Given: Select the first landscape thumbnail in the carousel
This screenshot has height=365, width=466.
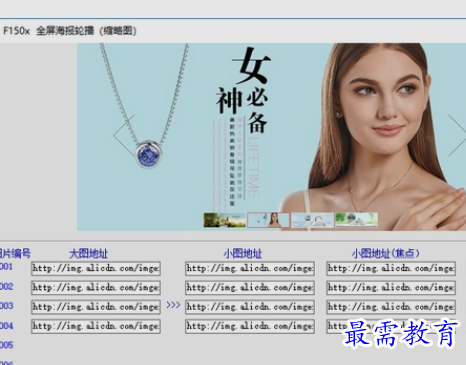Looking at the screenshot, I should 225,220.
